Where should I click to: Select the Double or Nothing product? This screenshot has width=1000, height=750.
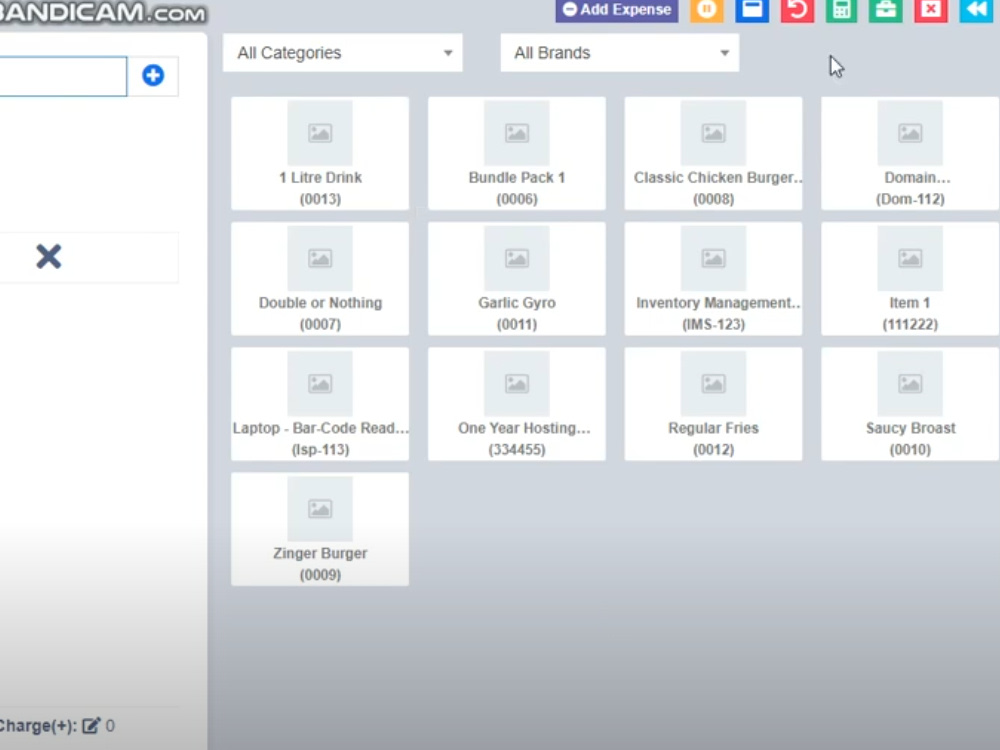(x=320, y=279)
